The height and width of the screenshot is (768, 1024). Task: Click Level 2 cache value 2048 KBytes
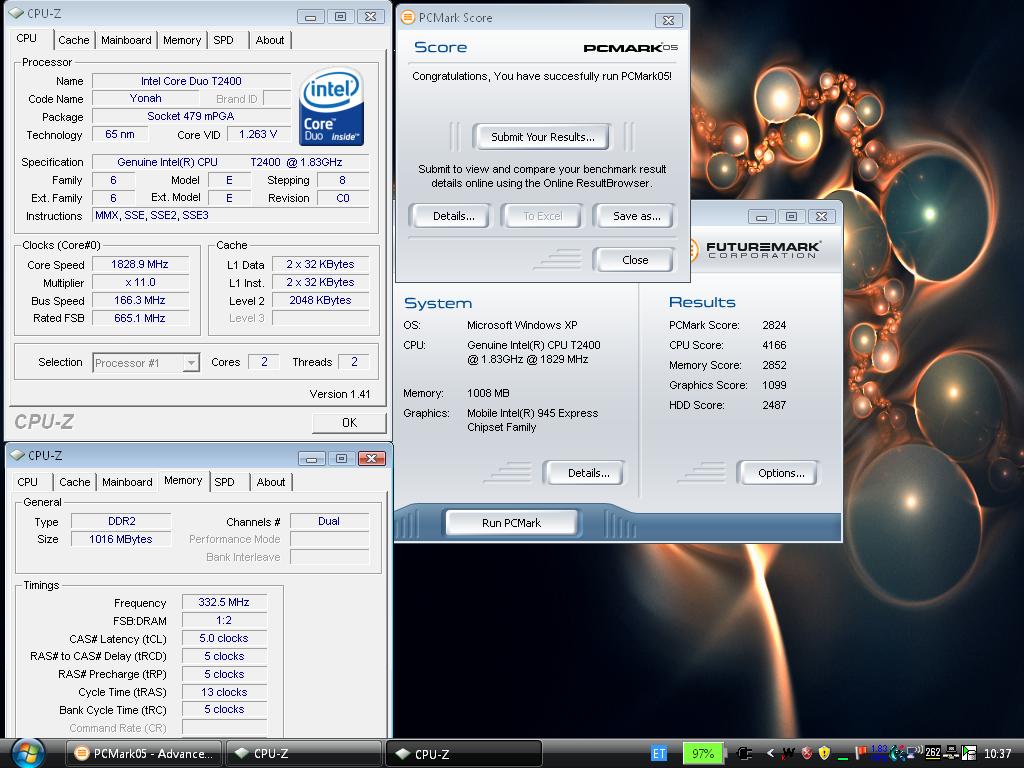coord(321,300)
